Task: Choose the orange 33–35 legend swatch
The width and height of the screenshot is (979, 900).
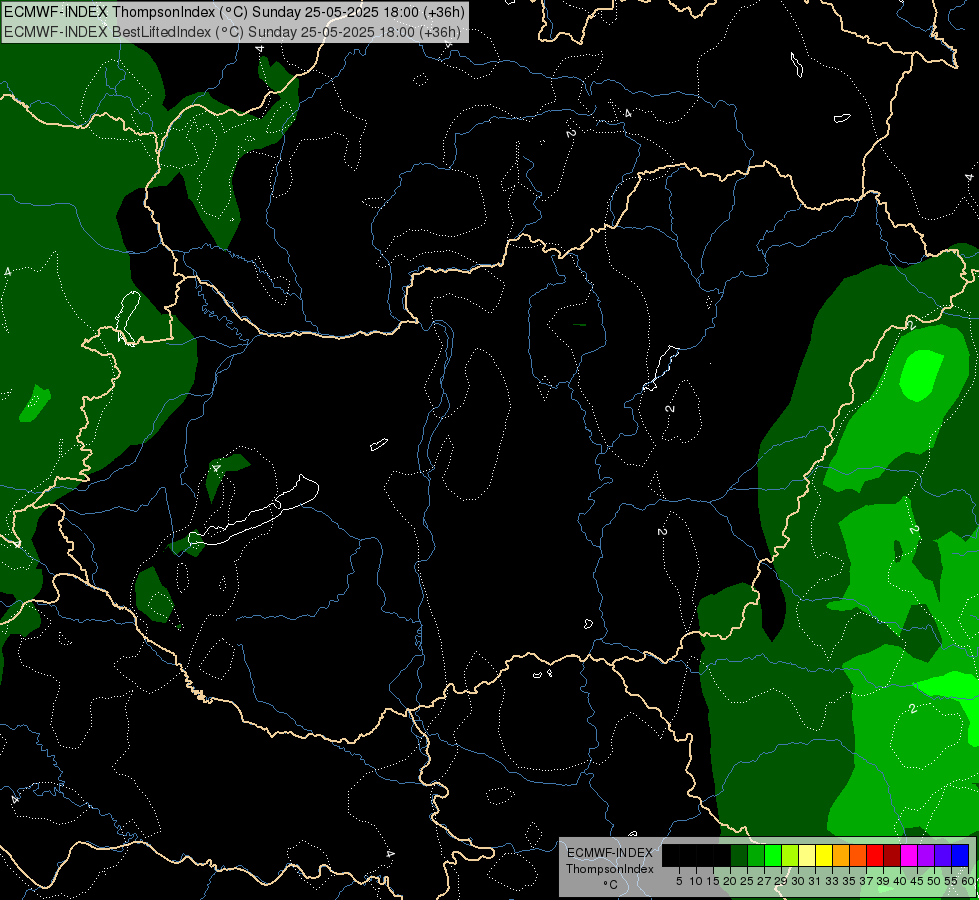Action: (841, 856)
